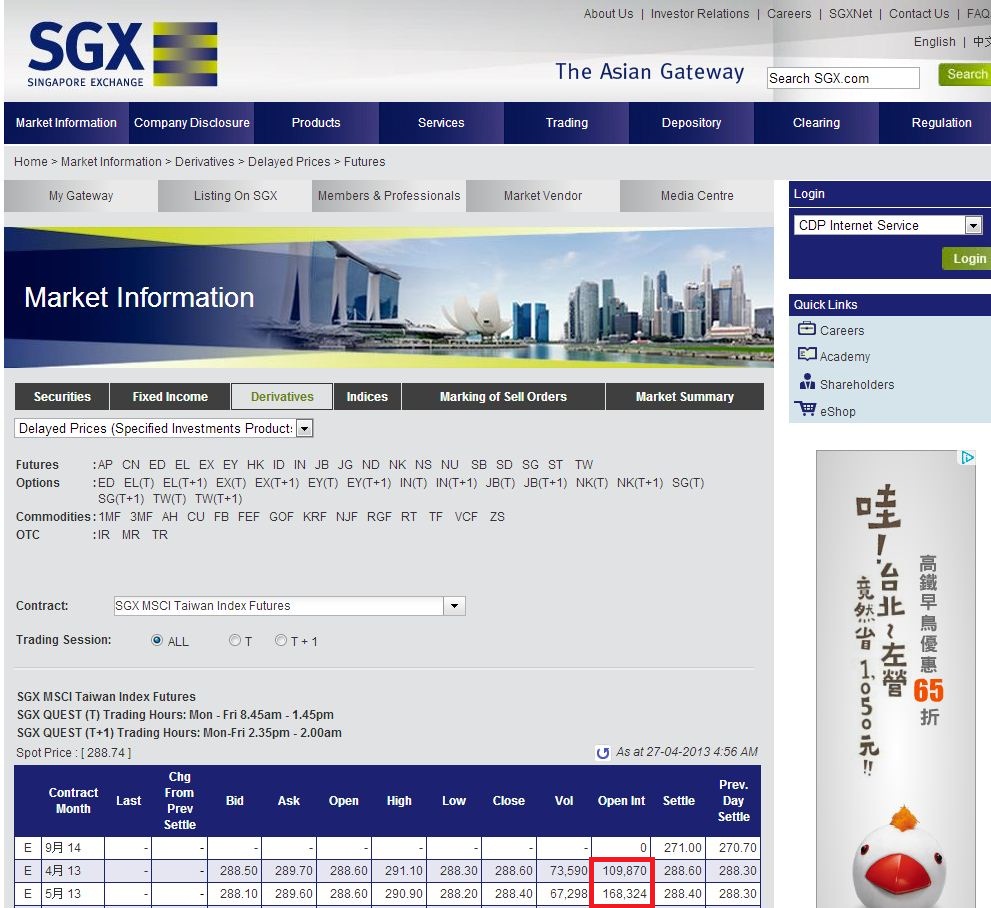Click the 109,870 open interest cell
The image size is (991, 908).
622,871
